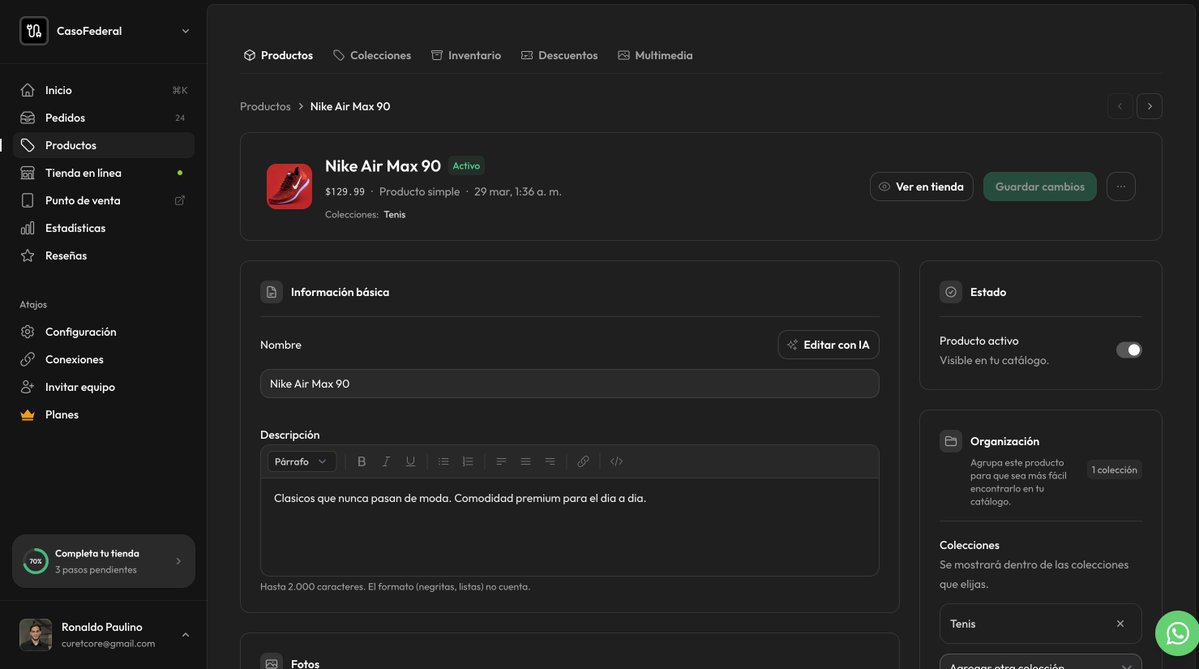Viewport: 1199px width, 669px height.
Task: Toggle the Producto activo switch
Action: (1129, 350)
